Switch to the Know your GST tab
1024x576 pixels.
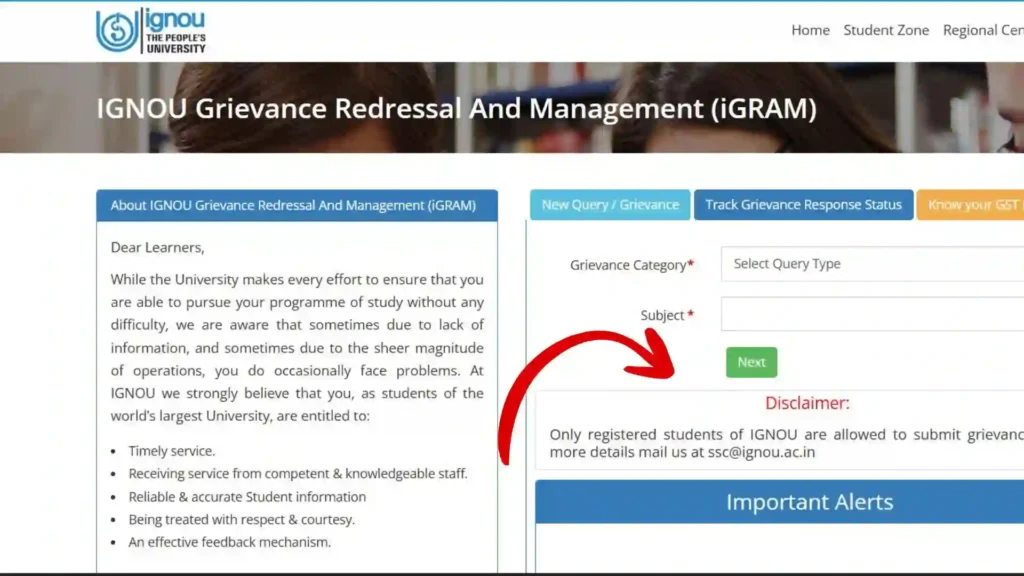tap(970, 204)
